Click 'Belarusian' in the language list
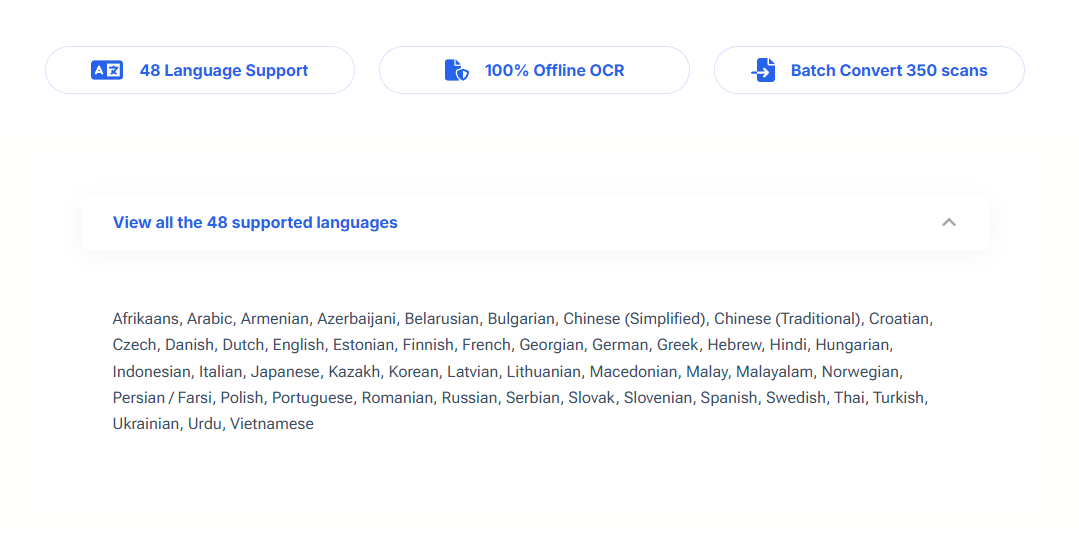The image size is (1079, 534). click(x=441, y=319)
